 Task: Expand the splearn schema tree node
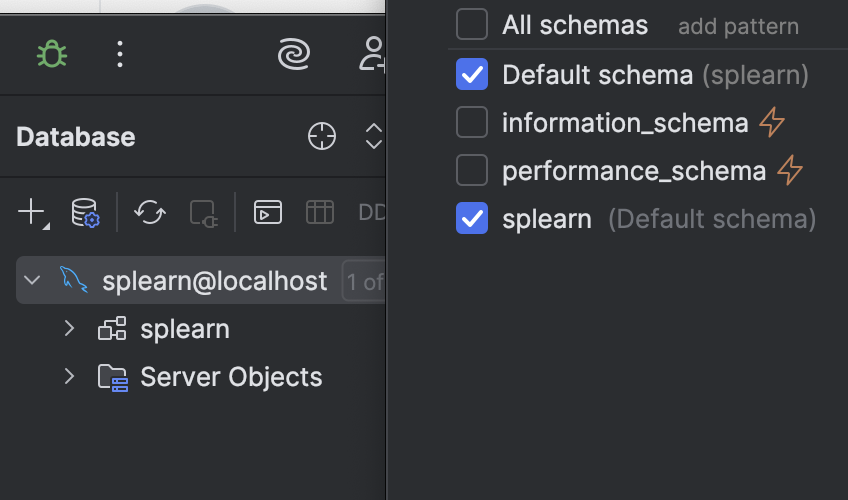(69, 328)
